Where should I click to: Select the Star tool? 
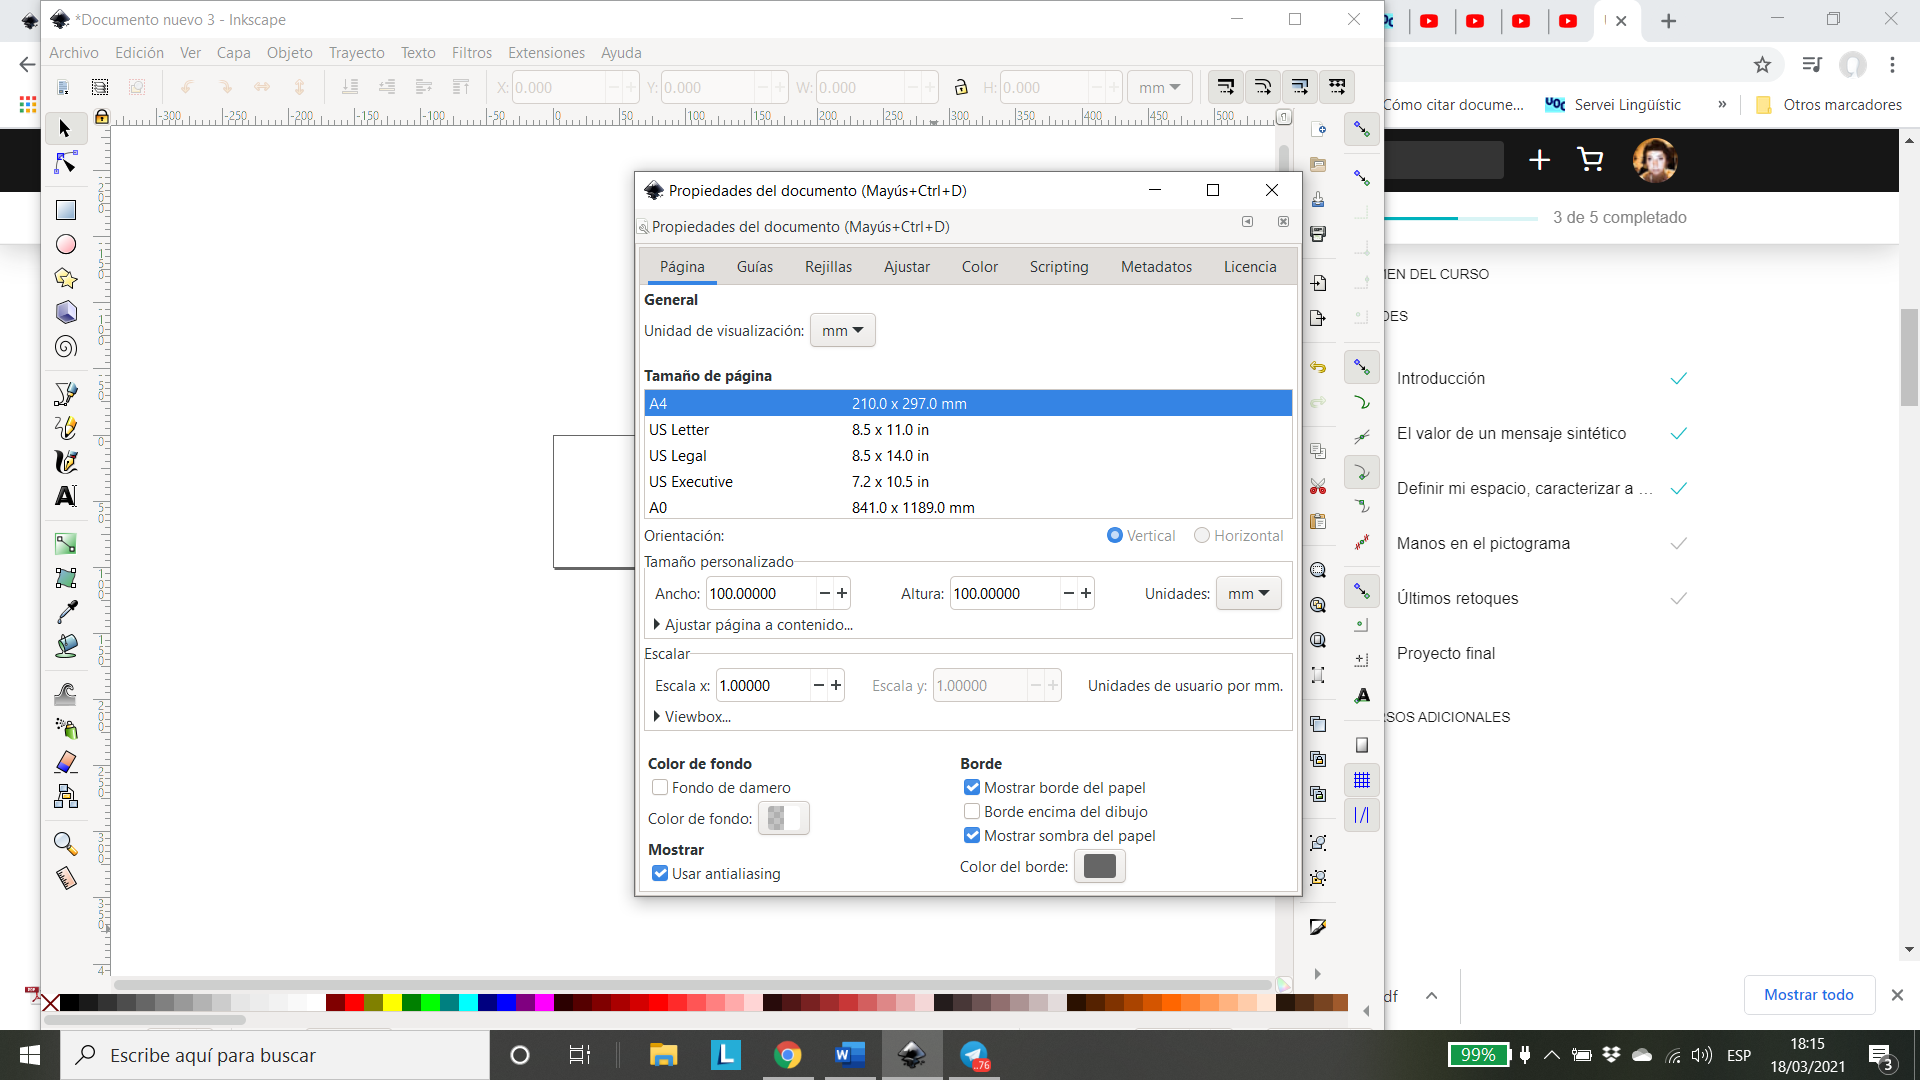(65, 278)
